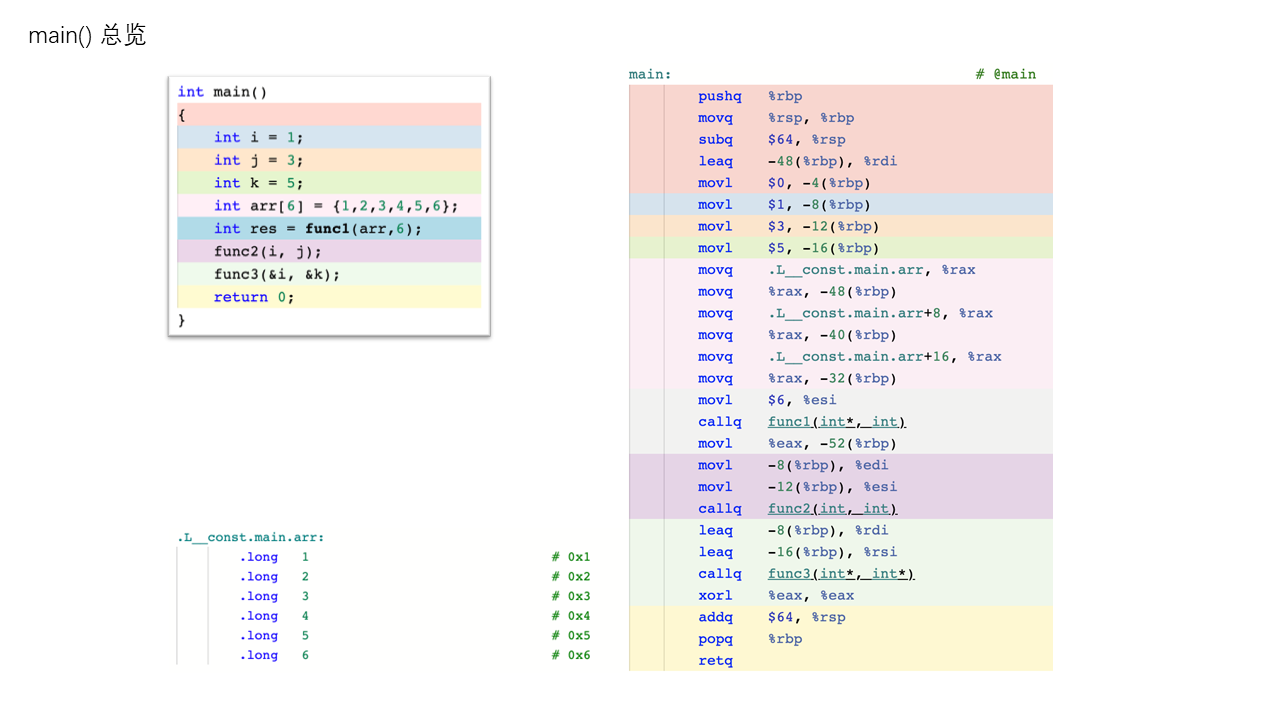Image resolution: width=1280 pixels, height=720 pixels.
Task: Click the "main:" assembly label
Action: coord(650,74)
